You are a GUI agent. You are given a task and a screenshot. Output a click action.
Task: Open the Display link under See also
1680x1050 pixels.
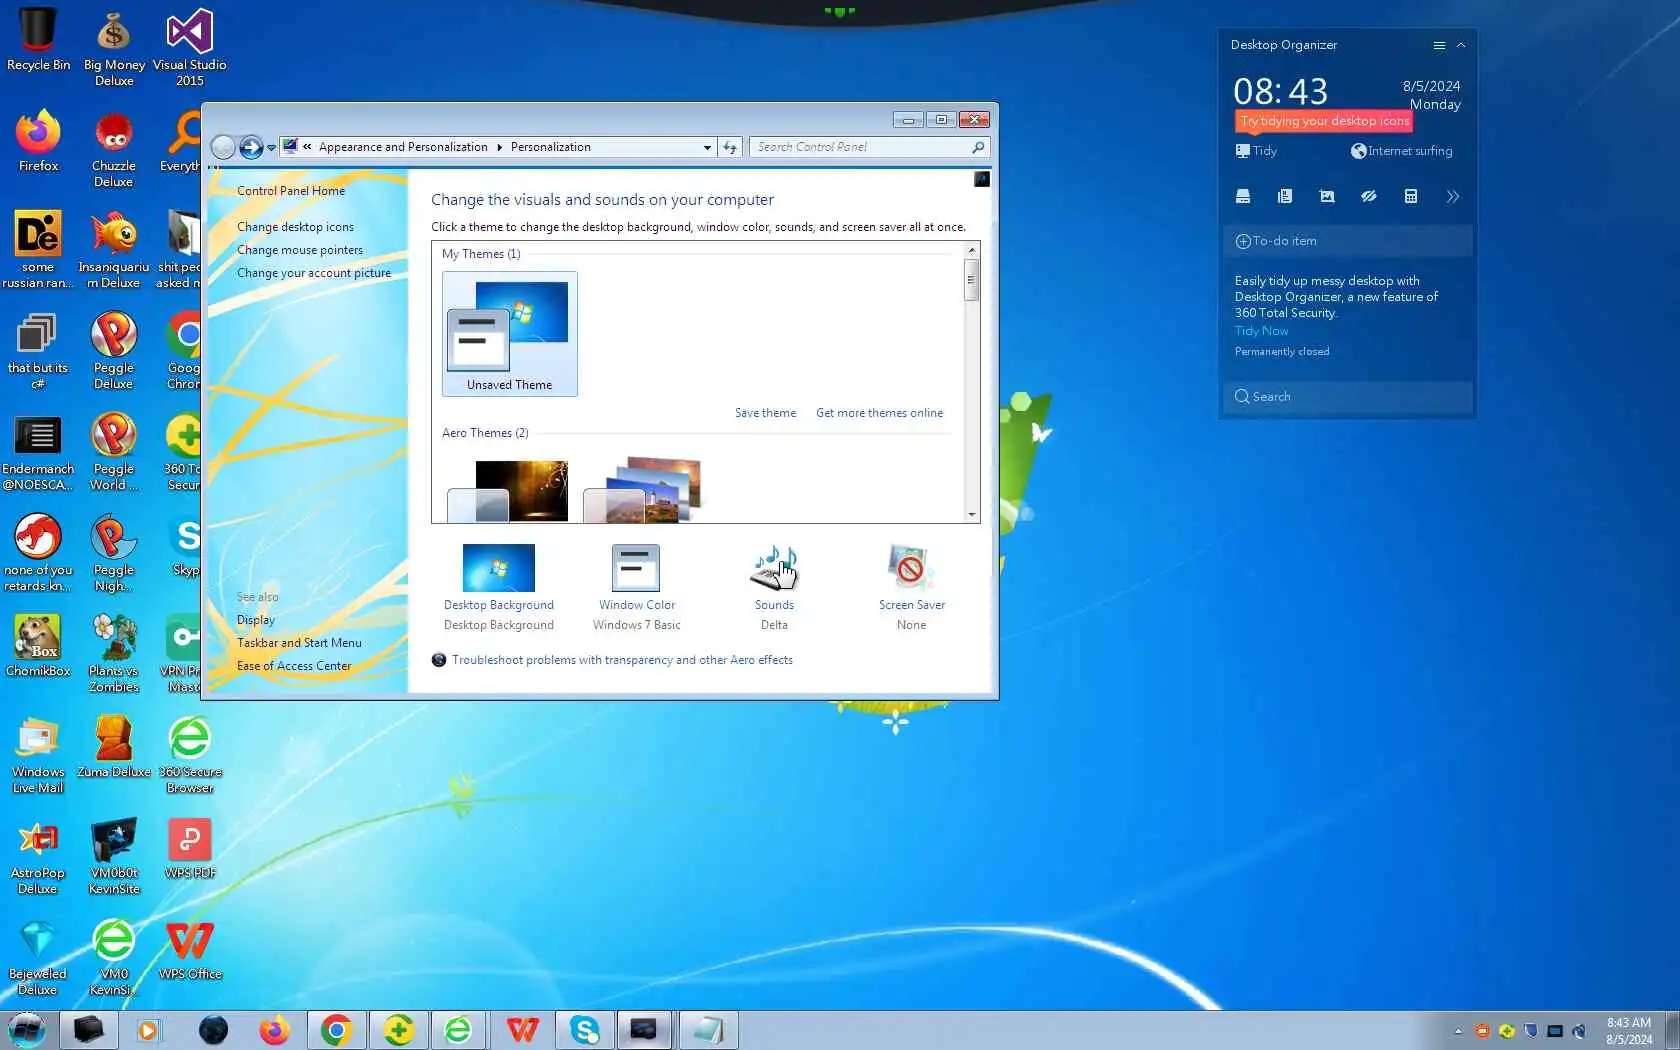coord(256,620)
